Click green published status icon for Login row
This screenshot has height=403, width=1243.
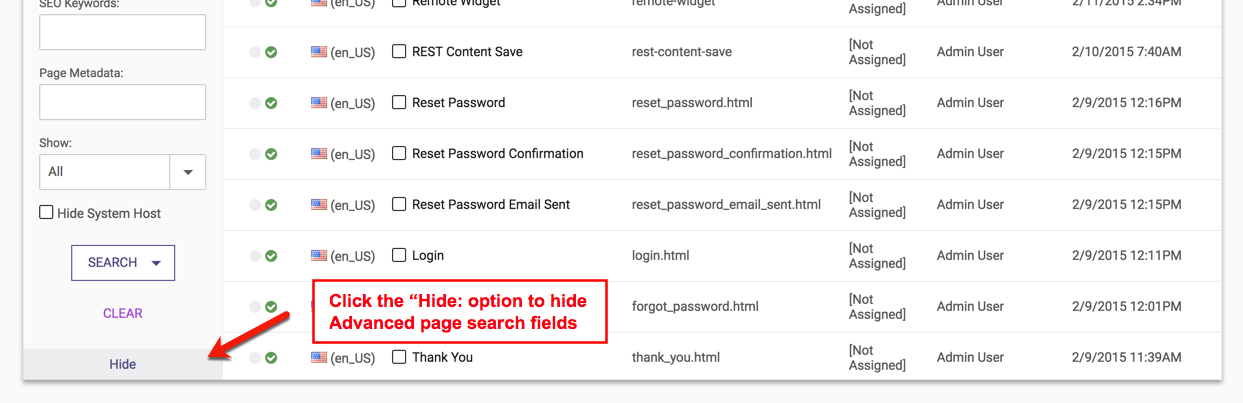tap(271, 256)
